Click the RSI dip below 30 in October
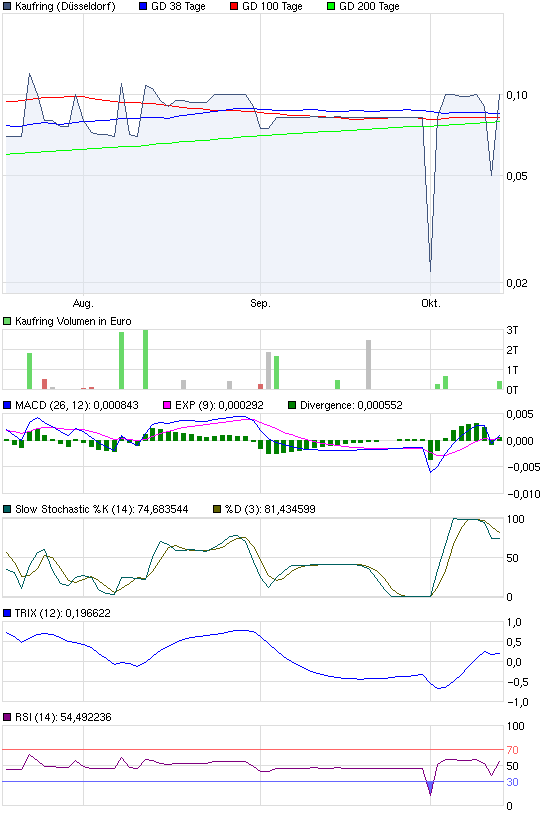The width and height of the screenshot is (545, 814). (430, 789)
